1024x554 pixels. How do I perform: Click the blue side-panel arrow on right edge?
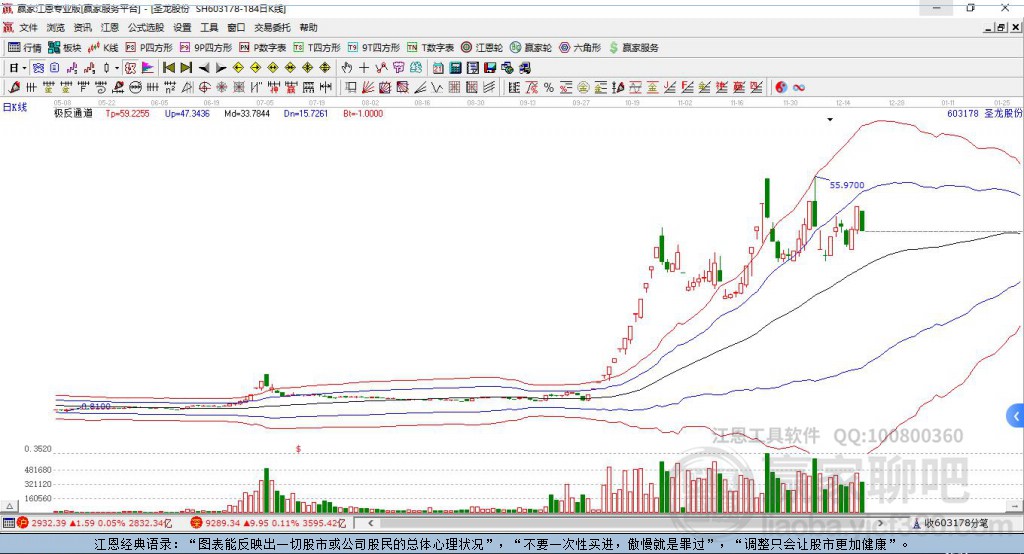[1016, 415]
